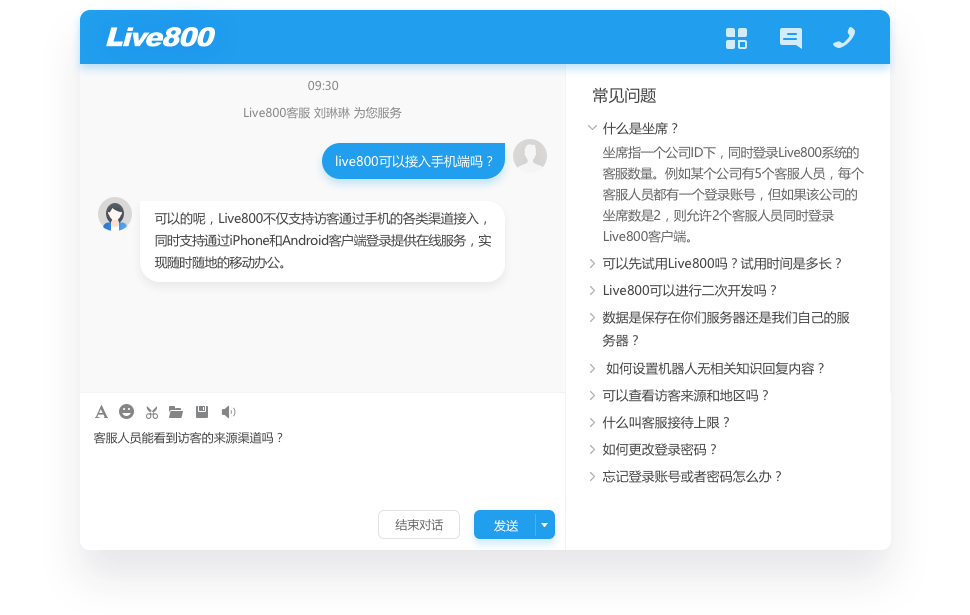Open the send options dropdown arrow
The image size is (970, 615).
[x=544, y=524]
